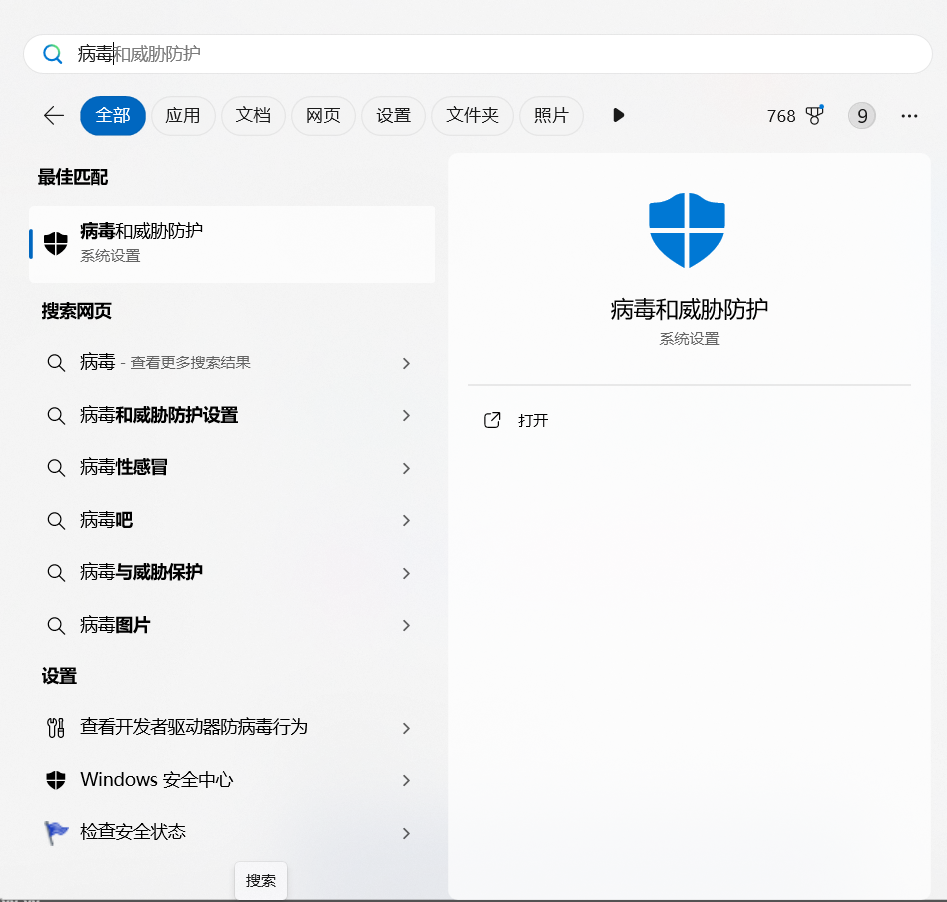947x902 pixels.
Task: Click the open external icon beside 打开
Action: (492, 420)
